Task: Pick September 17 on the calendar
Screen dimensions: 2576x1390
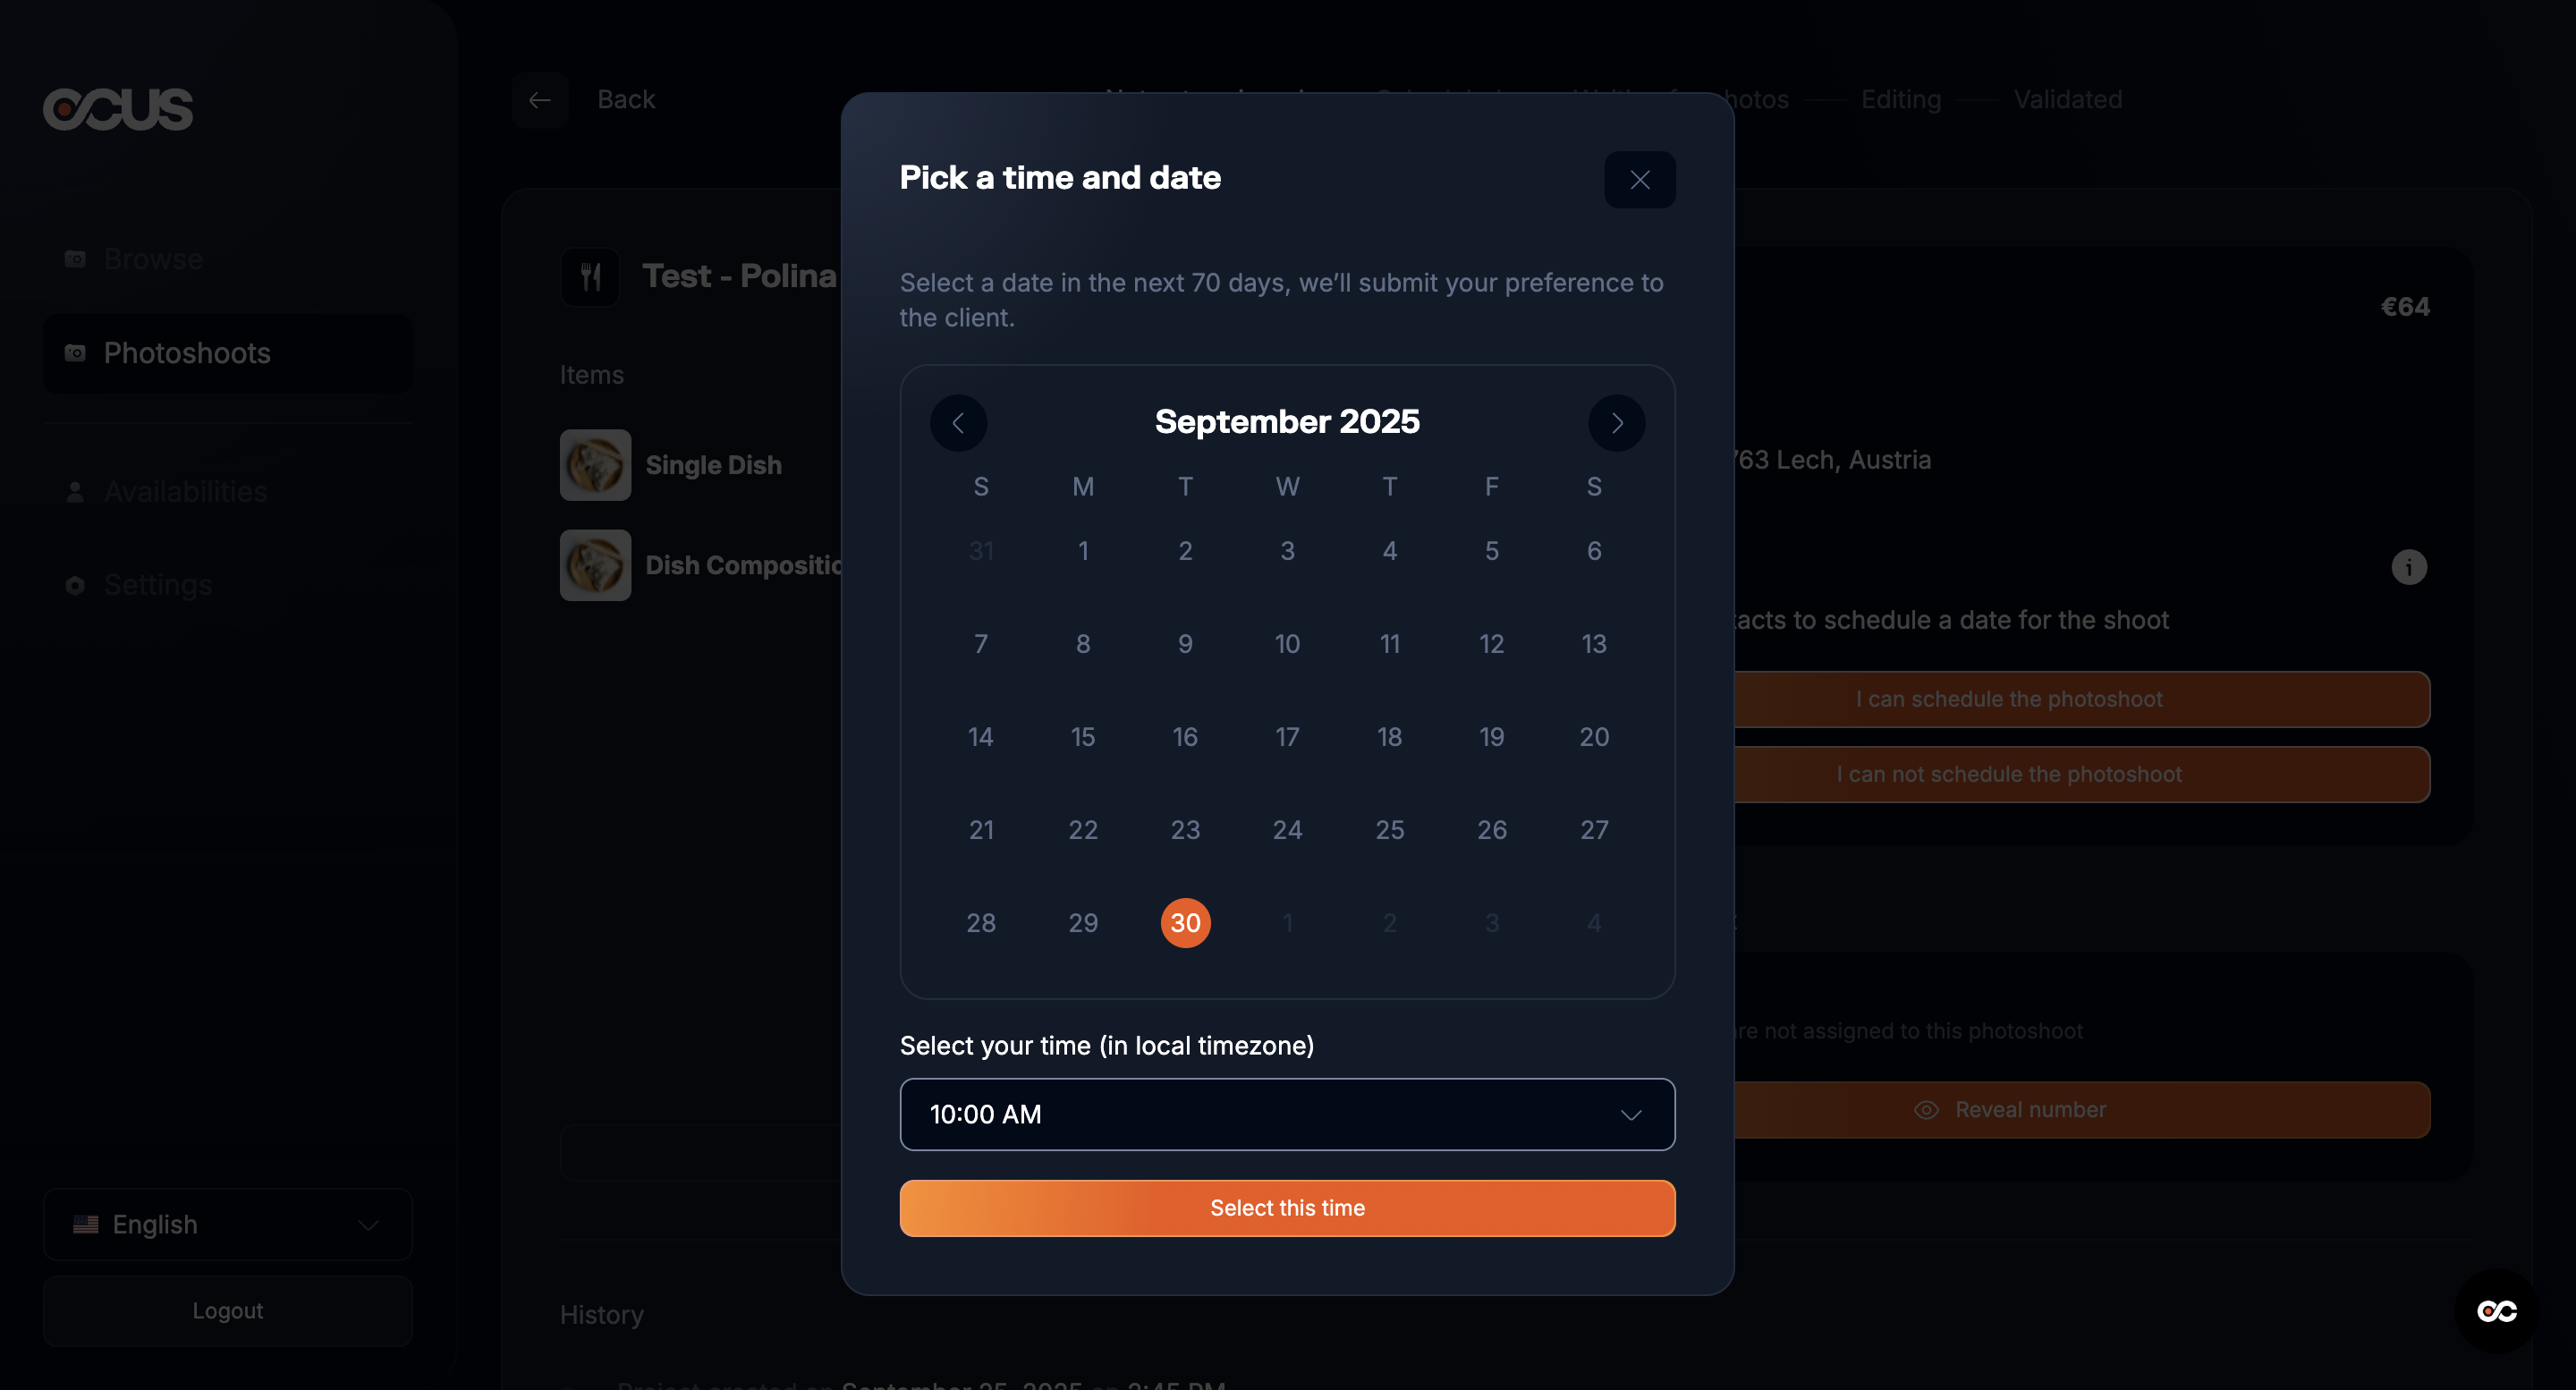Action: [1287, 737]
